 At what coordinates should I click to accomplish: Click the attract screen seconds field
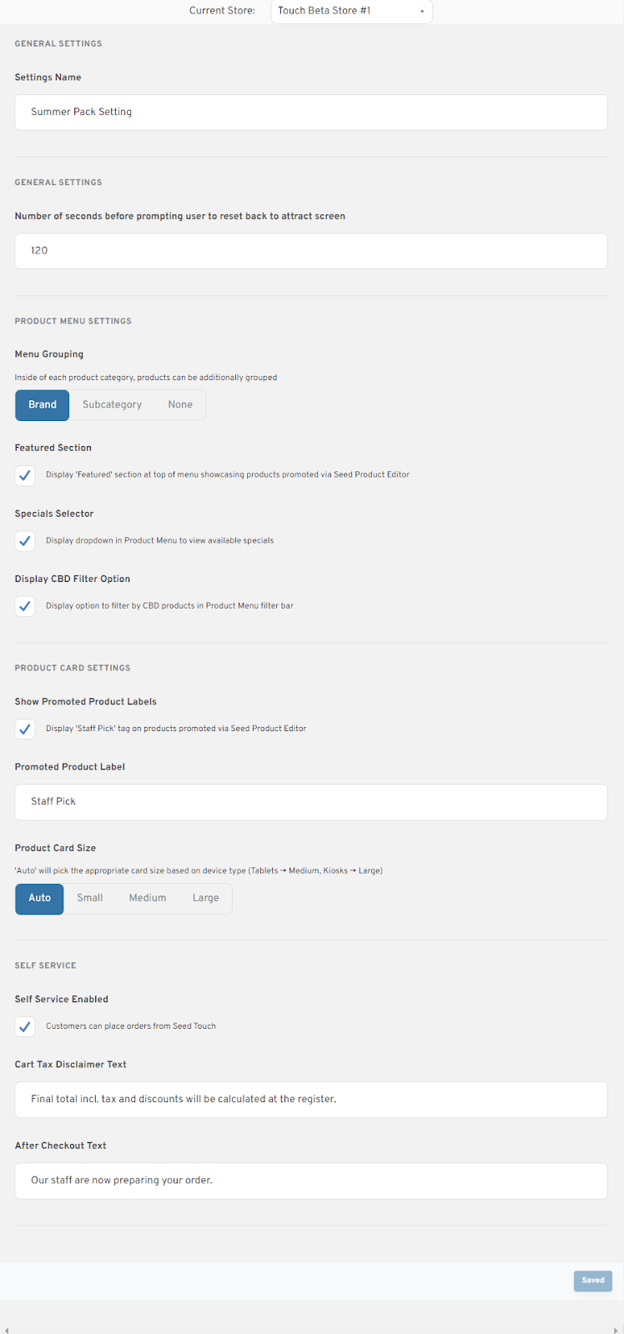(311, 251)
